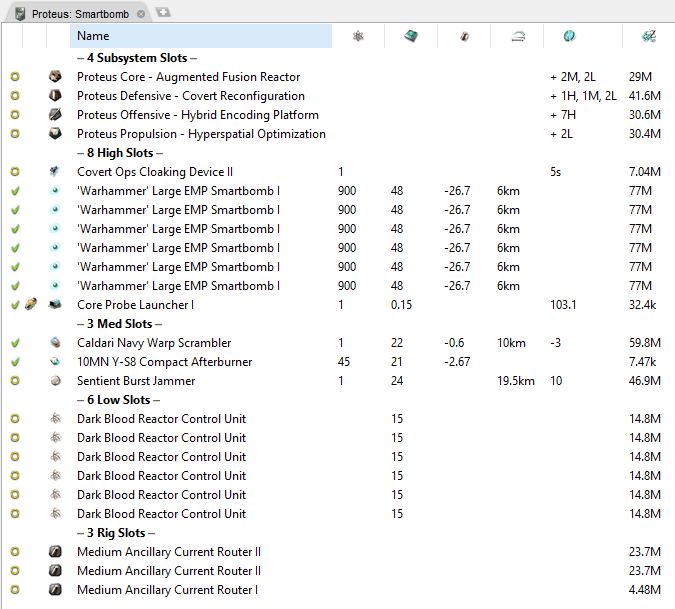Click the 6 Low Slots header
The image size is (675, 609).
tap(118, 400)
